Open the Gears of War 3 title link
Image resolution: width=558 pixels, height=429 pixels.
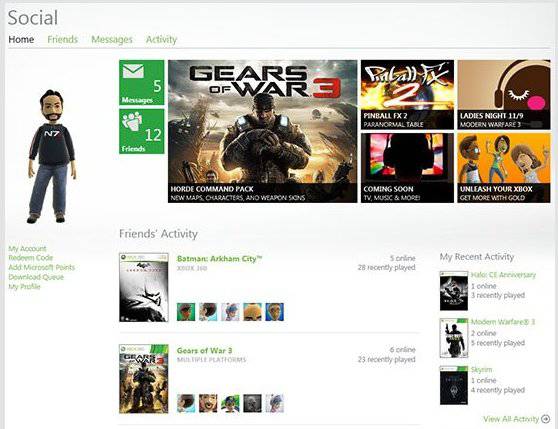(x=204, y=350)
